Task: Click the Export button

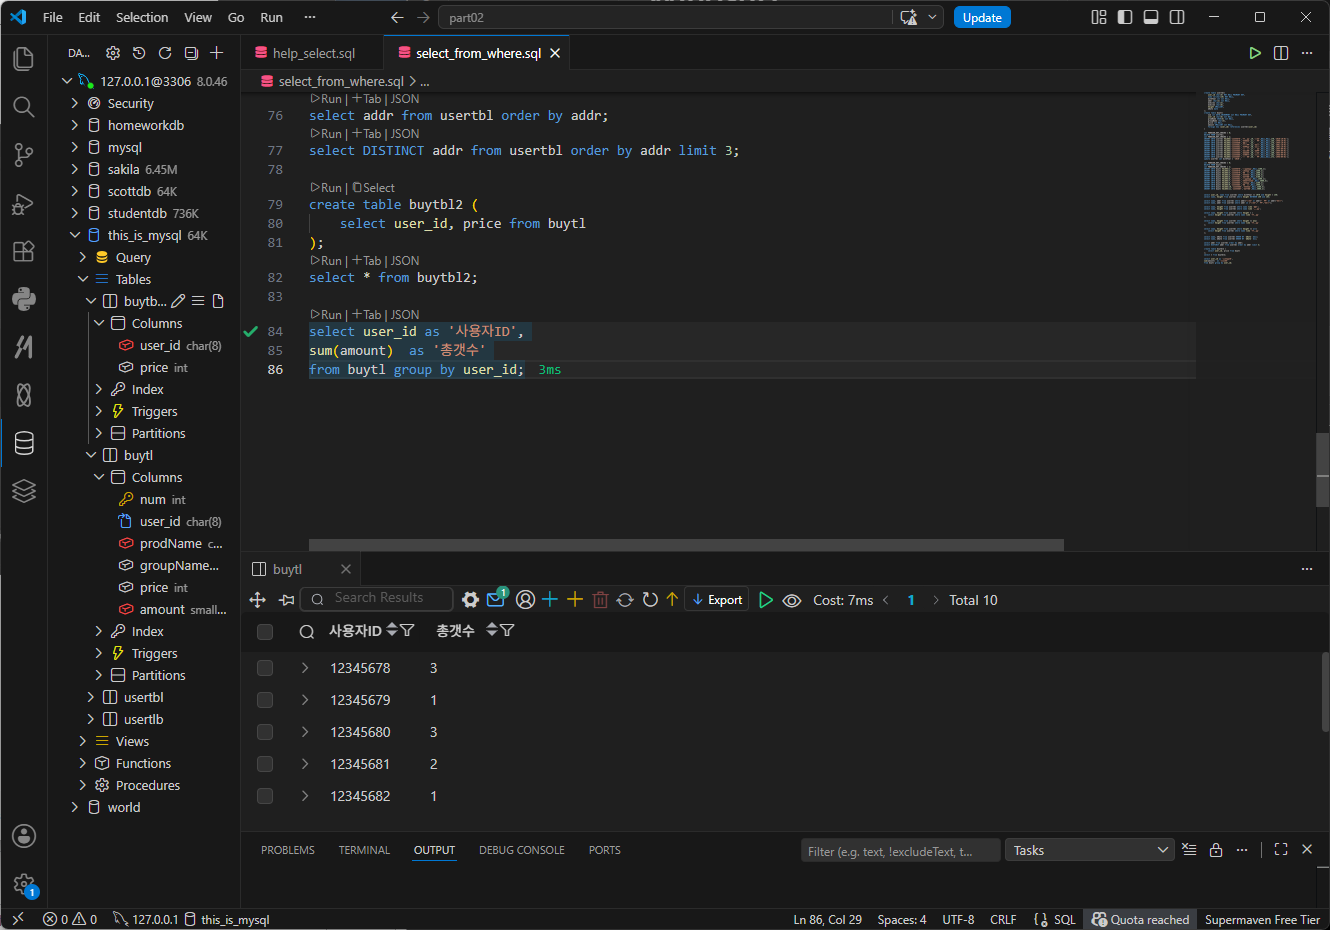Action: tap(717, 600)
